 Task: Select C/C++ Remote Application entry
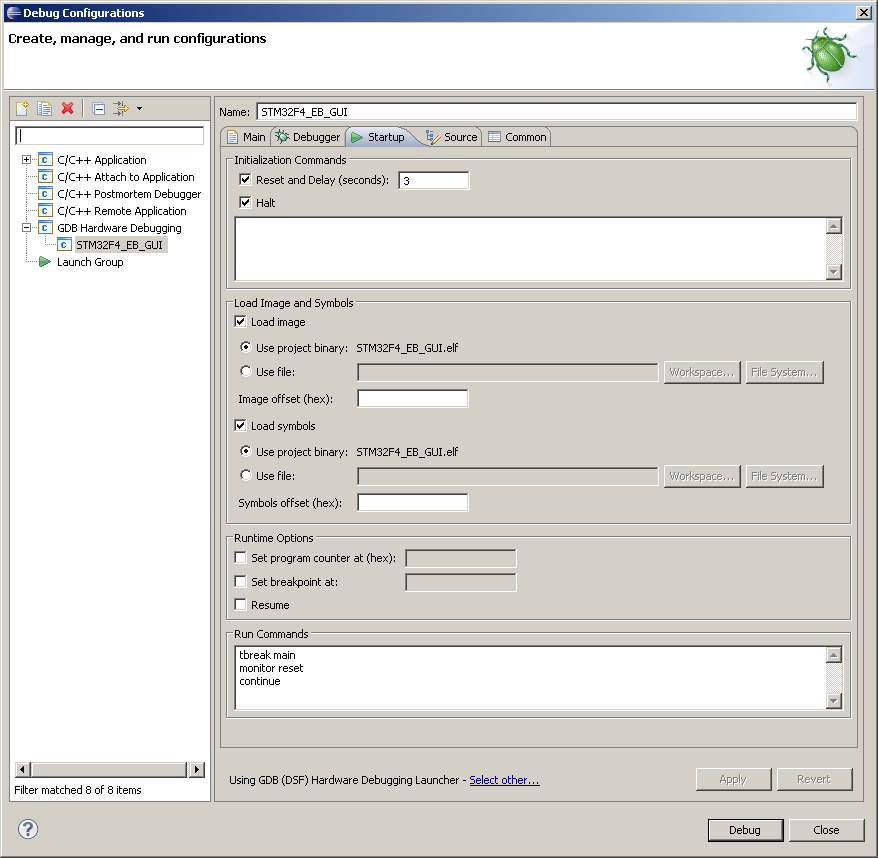pos(122,211)
